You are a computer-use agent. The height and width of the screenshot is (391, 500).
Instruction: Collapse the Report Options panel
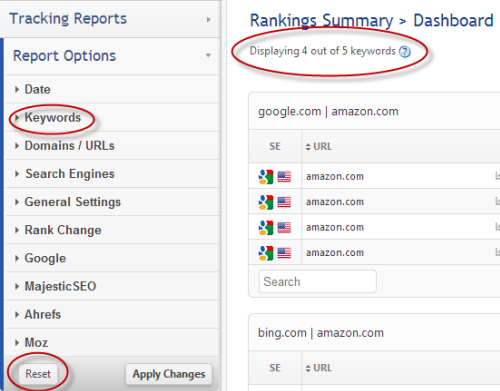tap(112, 56)
